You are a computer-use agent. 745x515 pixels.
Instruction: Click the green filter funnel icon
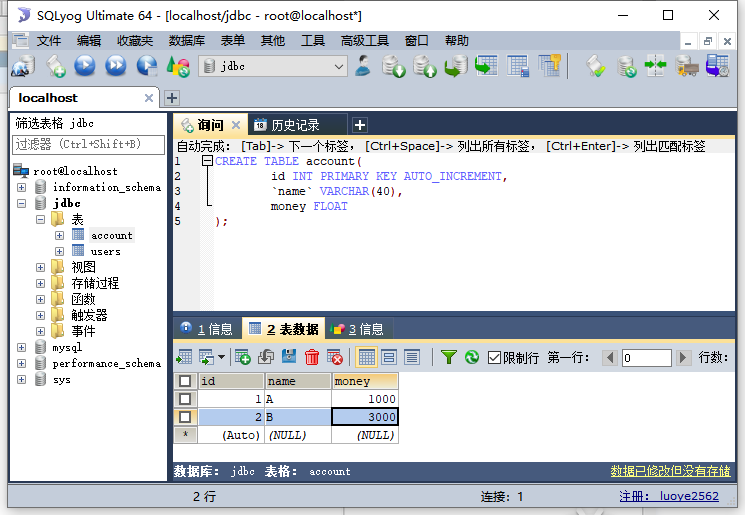449,357
